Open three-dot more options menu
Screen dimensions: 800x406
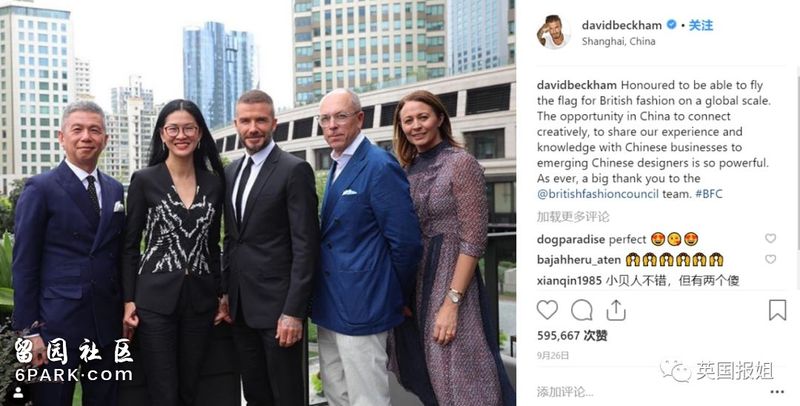(777, 392)
